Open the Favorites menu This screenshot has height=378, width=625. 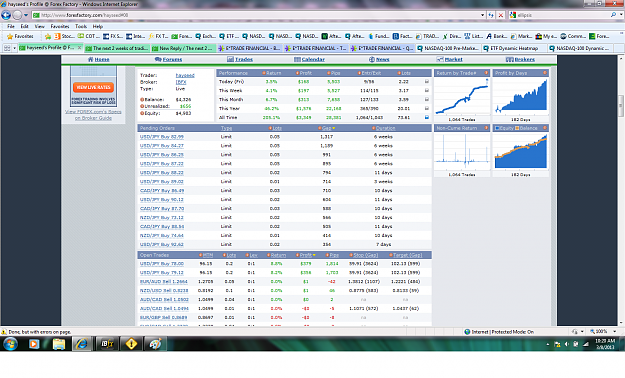coord(60,26)
